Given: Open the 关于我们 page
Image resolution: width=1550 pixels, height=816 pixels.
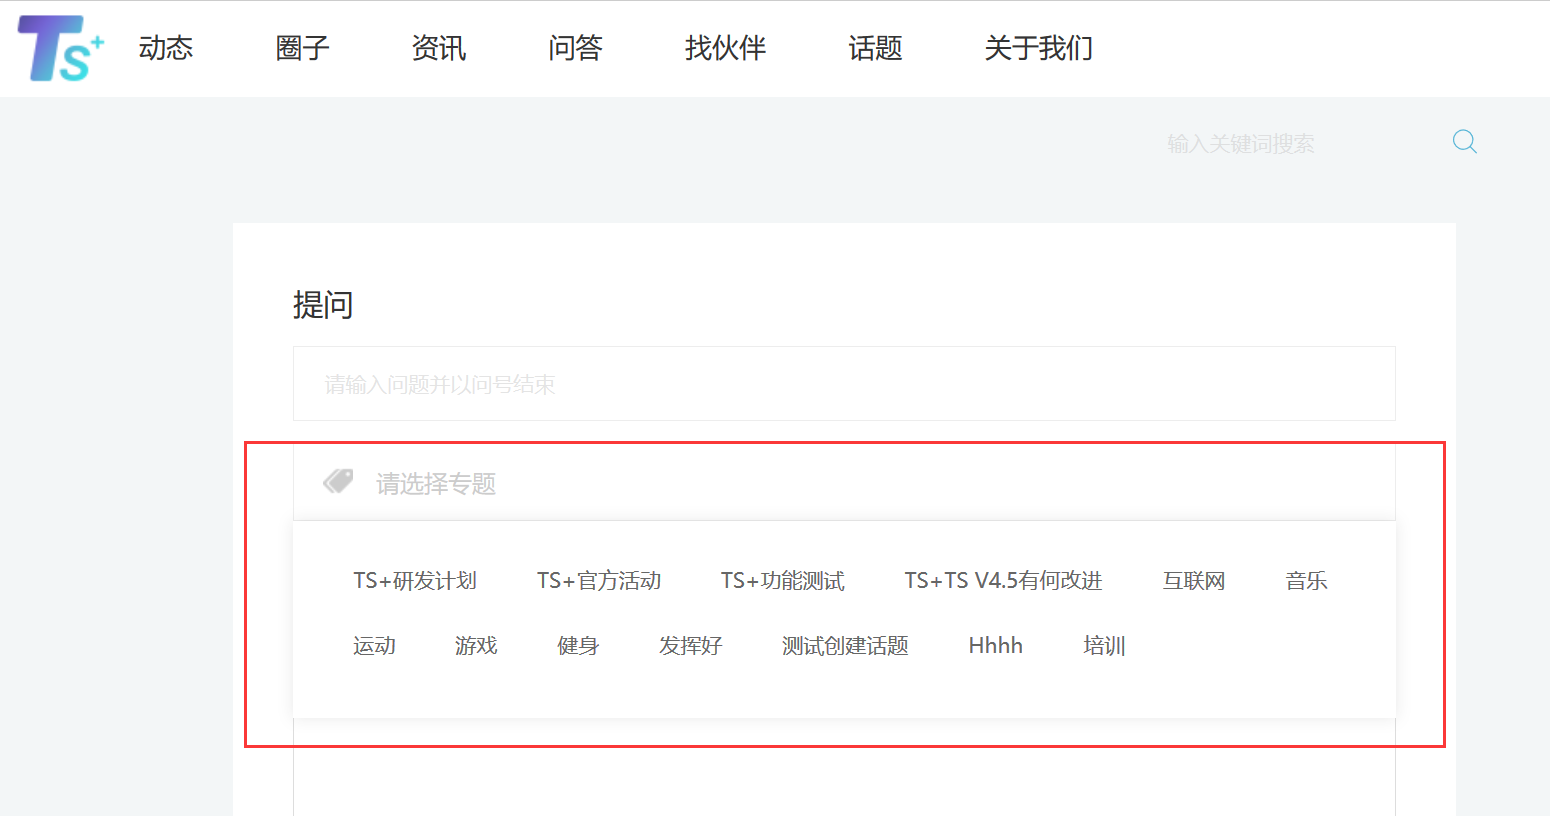Looking at the screenshot, I should (1038, 48).
